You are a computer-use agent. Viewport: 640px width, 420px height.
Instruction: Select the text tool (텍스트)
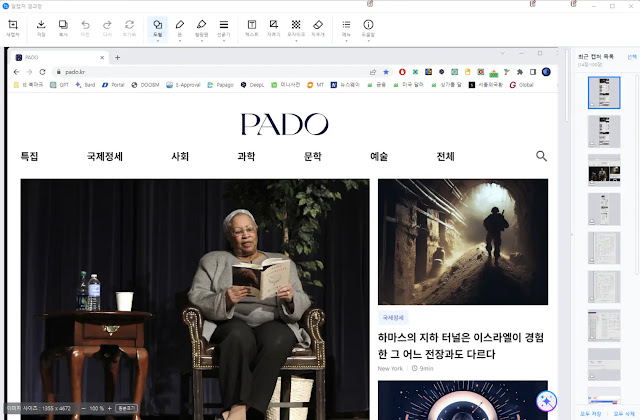coord(252,29)
